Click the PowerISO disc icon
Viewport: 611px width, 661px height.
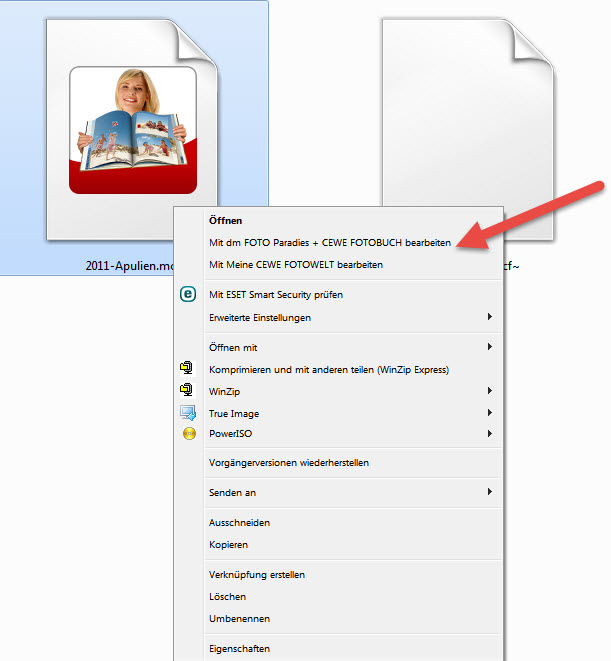point(189,433)
